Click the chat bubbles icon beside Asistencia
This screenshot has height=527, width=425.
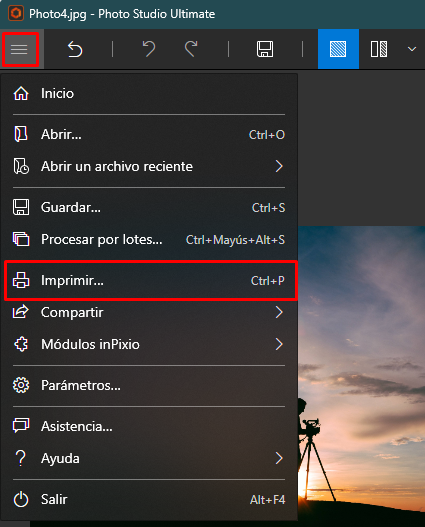(21, 426)
